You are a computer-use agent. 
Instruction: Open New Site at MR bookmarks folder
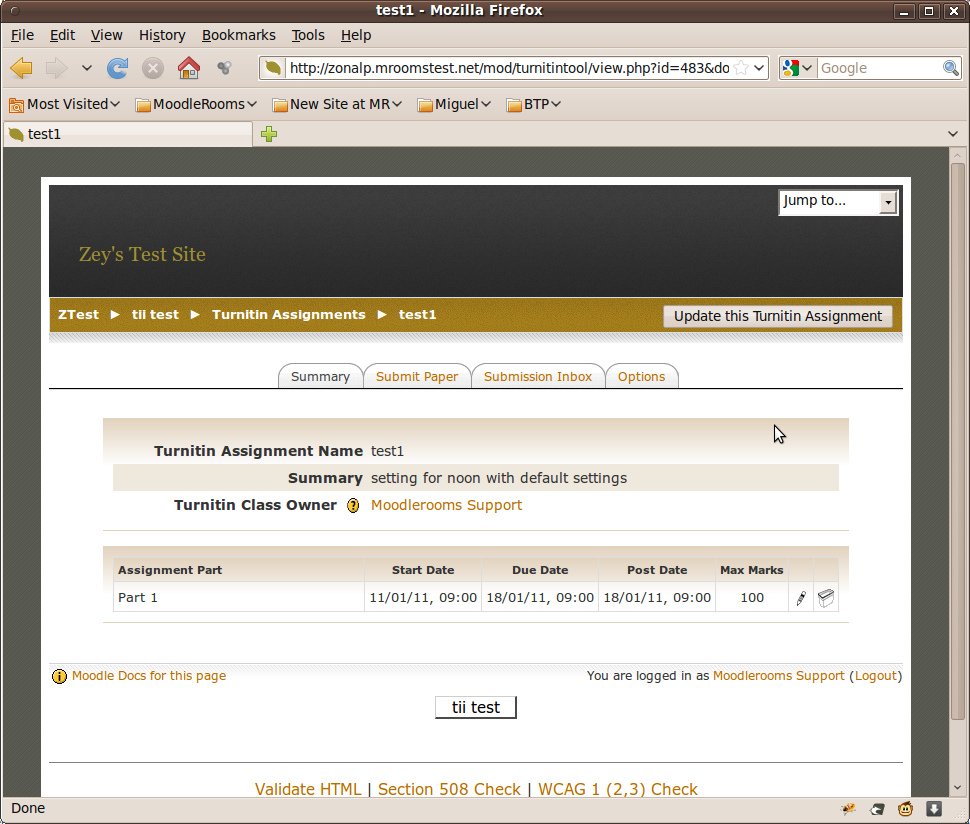[x=337, y=105]
